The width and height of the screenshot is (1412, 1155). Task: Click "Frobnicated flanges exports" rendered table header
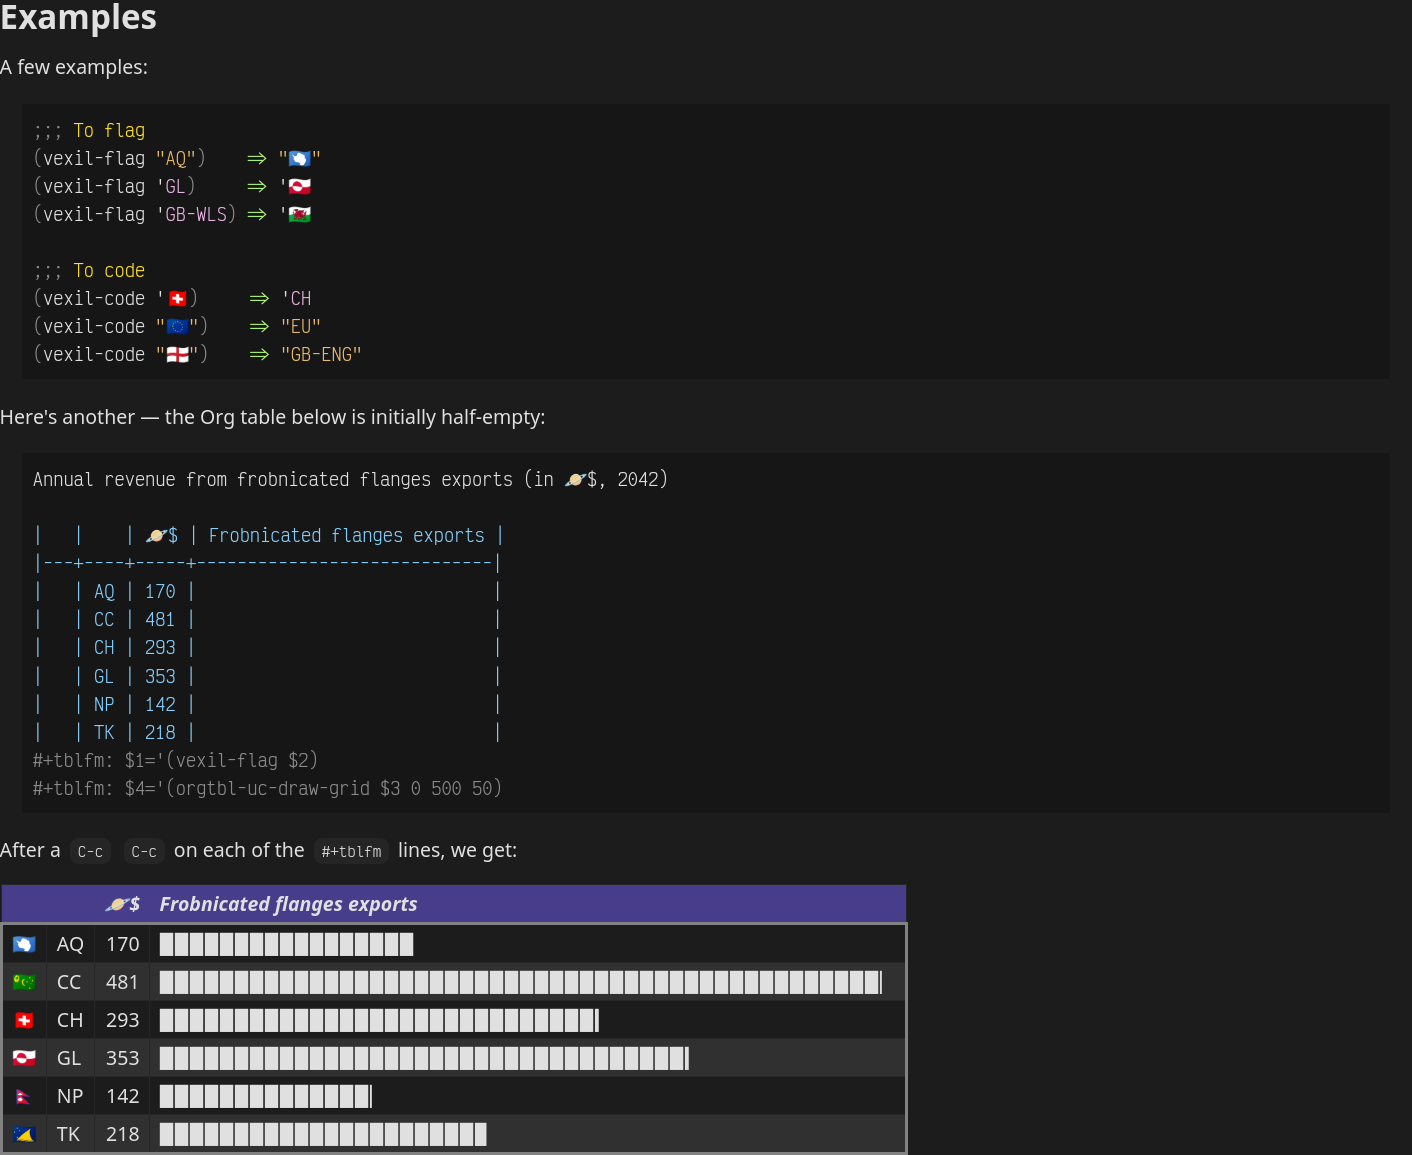[x=288, y=904]
